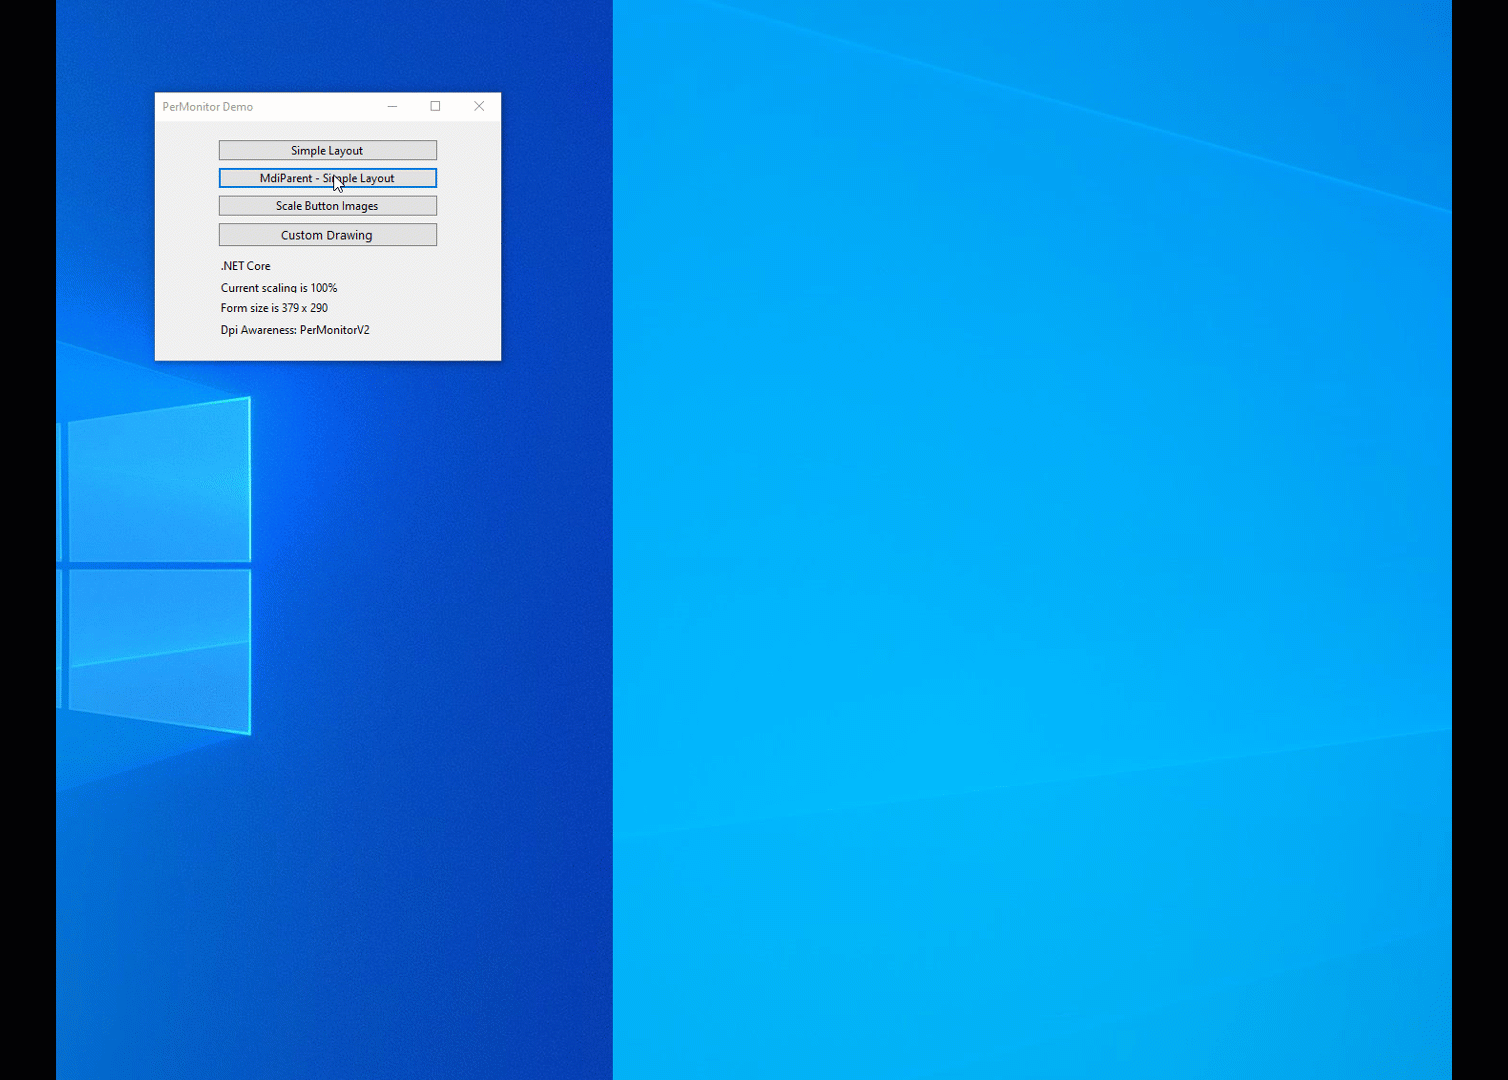This screenshot has width=1508, height=1080.
Task: Close the PerMonitor Demo window
Action: point(479,107)
